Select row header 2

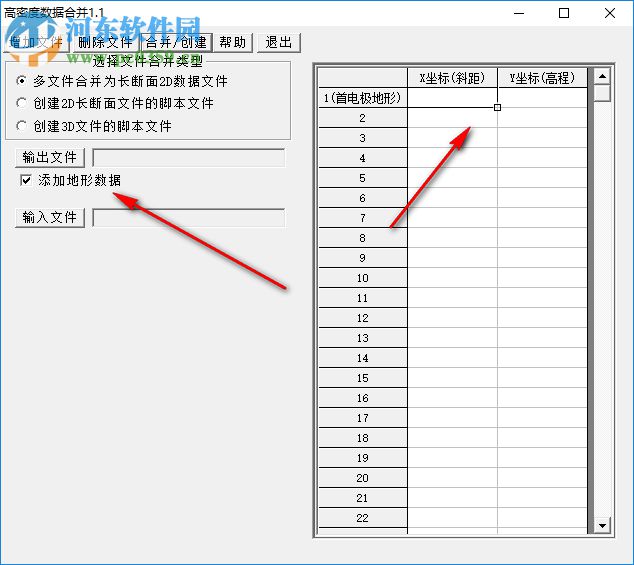click(363, 118)
